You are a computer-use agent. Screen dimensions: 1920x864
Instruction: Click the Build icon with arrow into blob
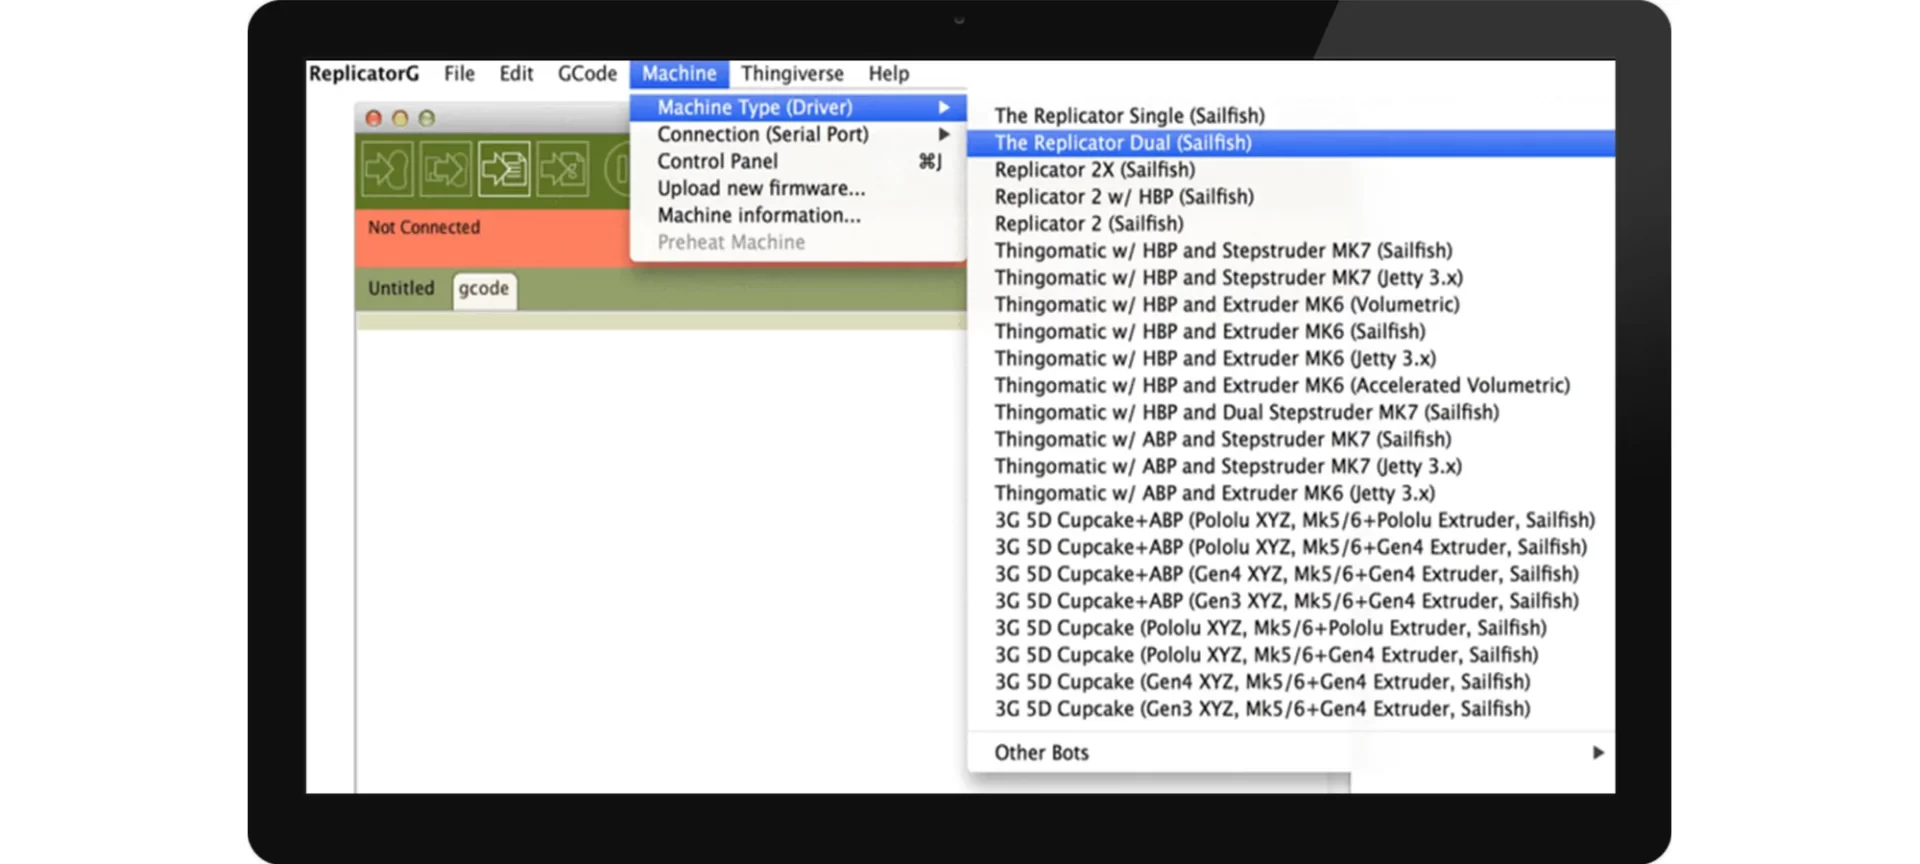(387, 170)
